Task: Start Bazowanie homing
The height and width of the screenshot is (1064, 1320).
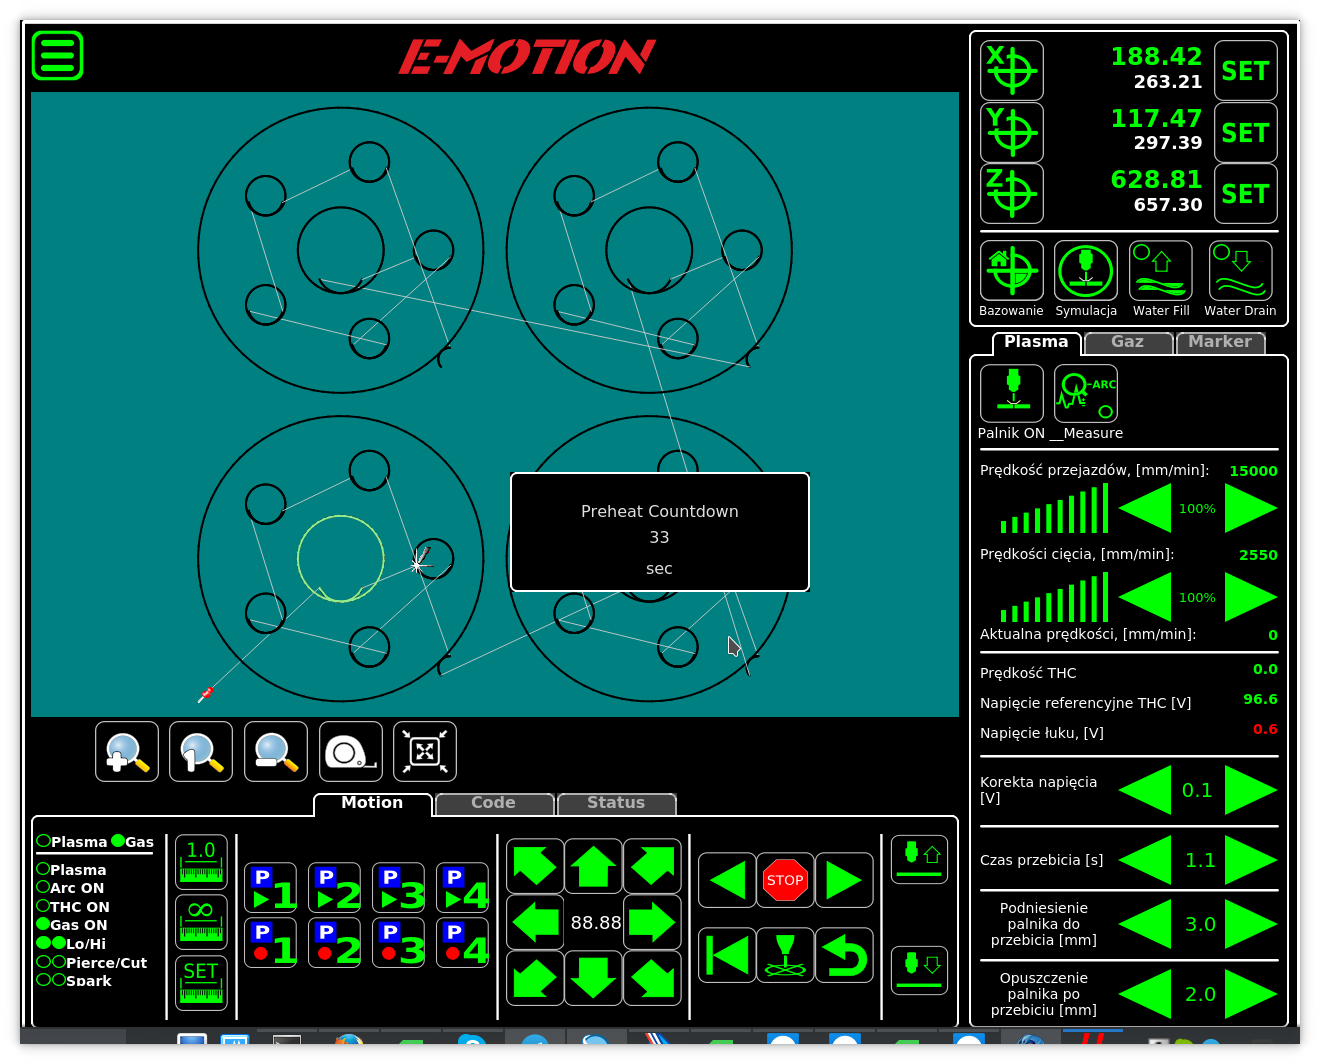Action: click(x=1011, y=271)
